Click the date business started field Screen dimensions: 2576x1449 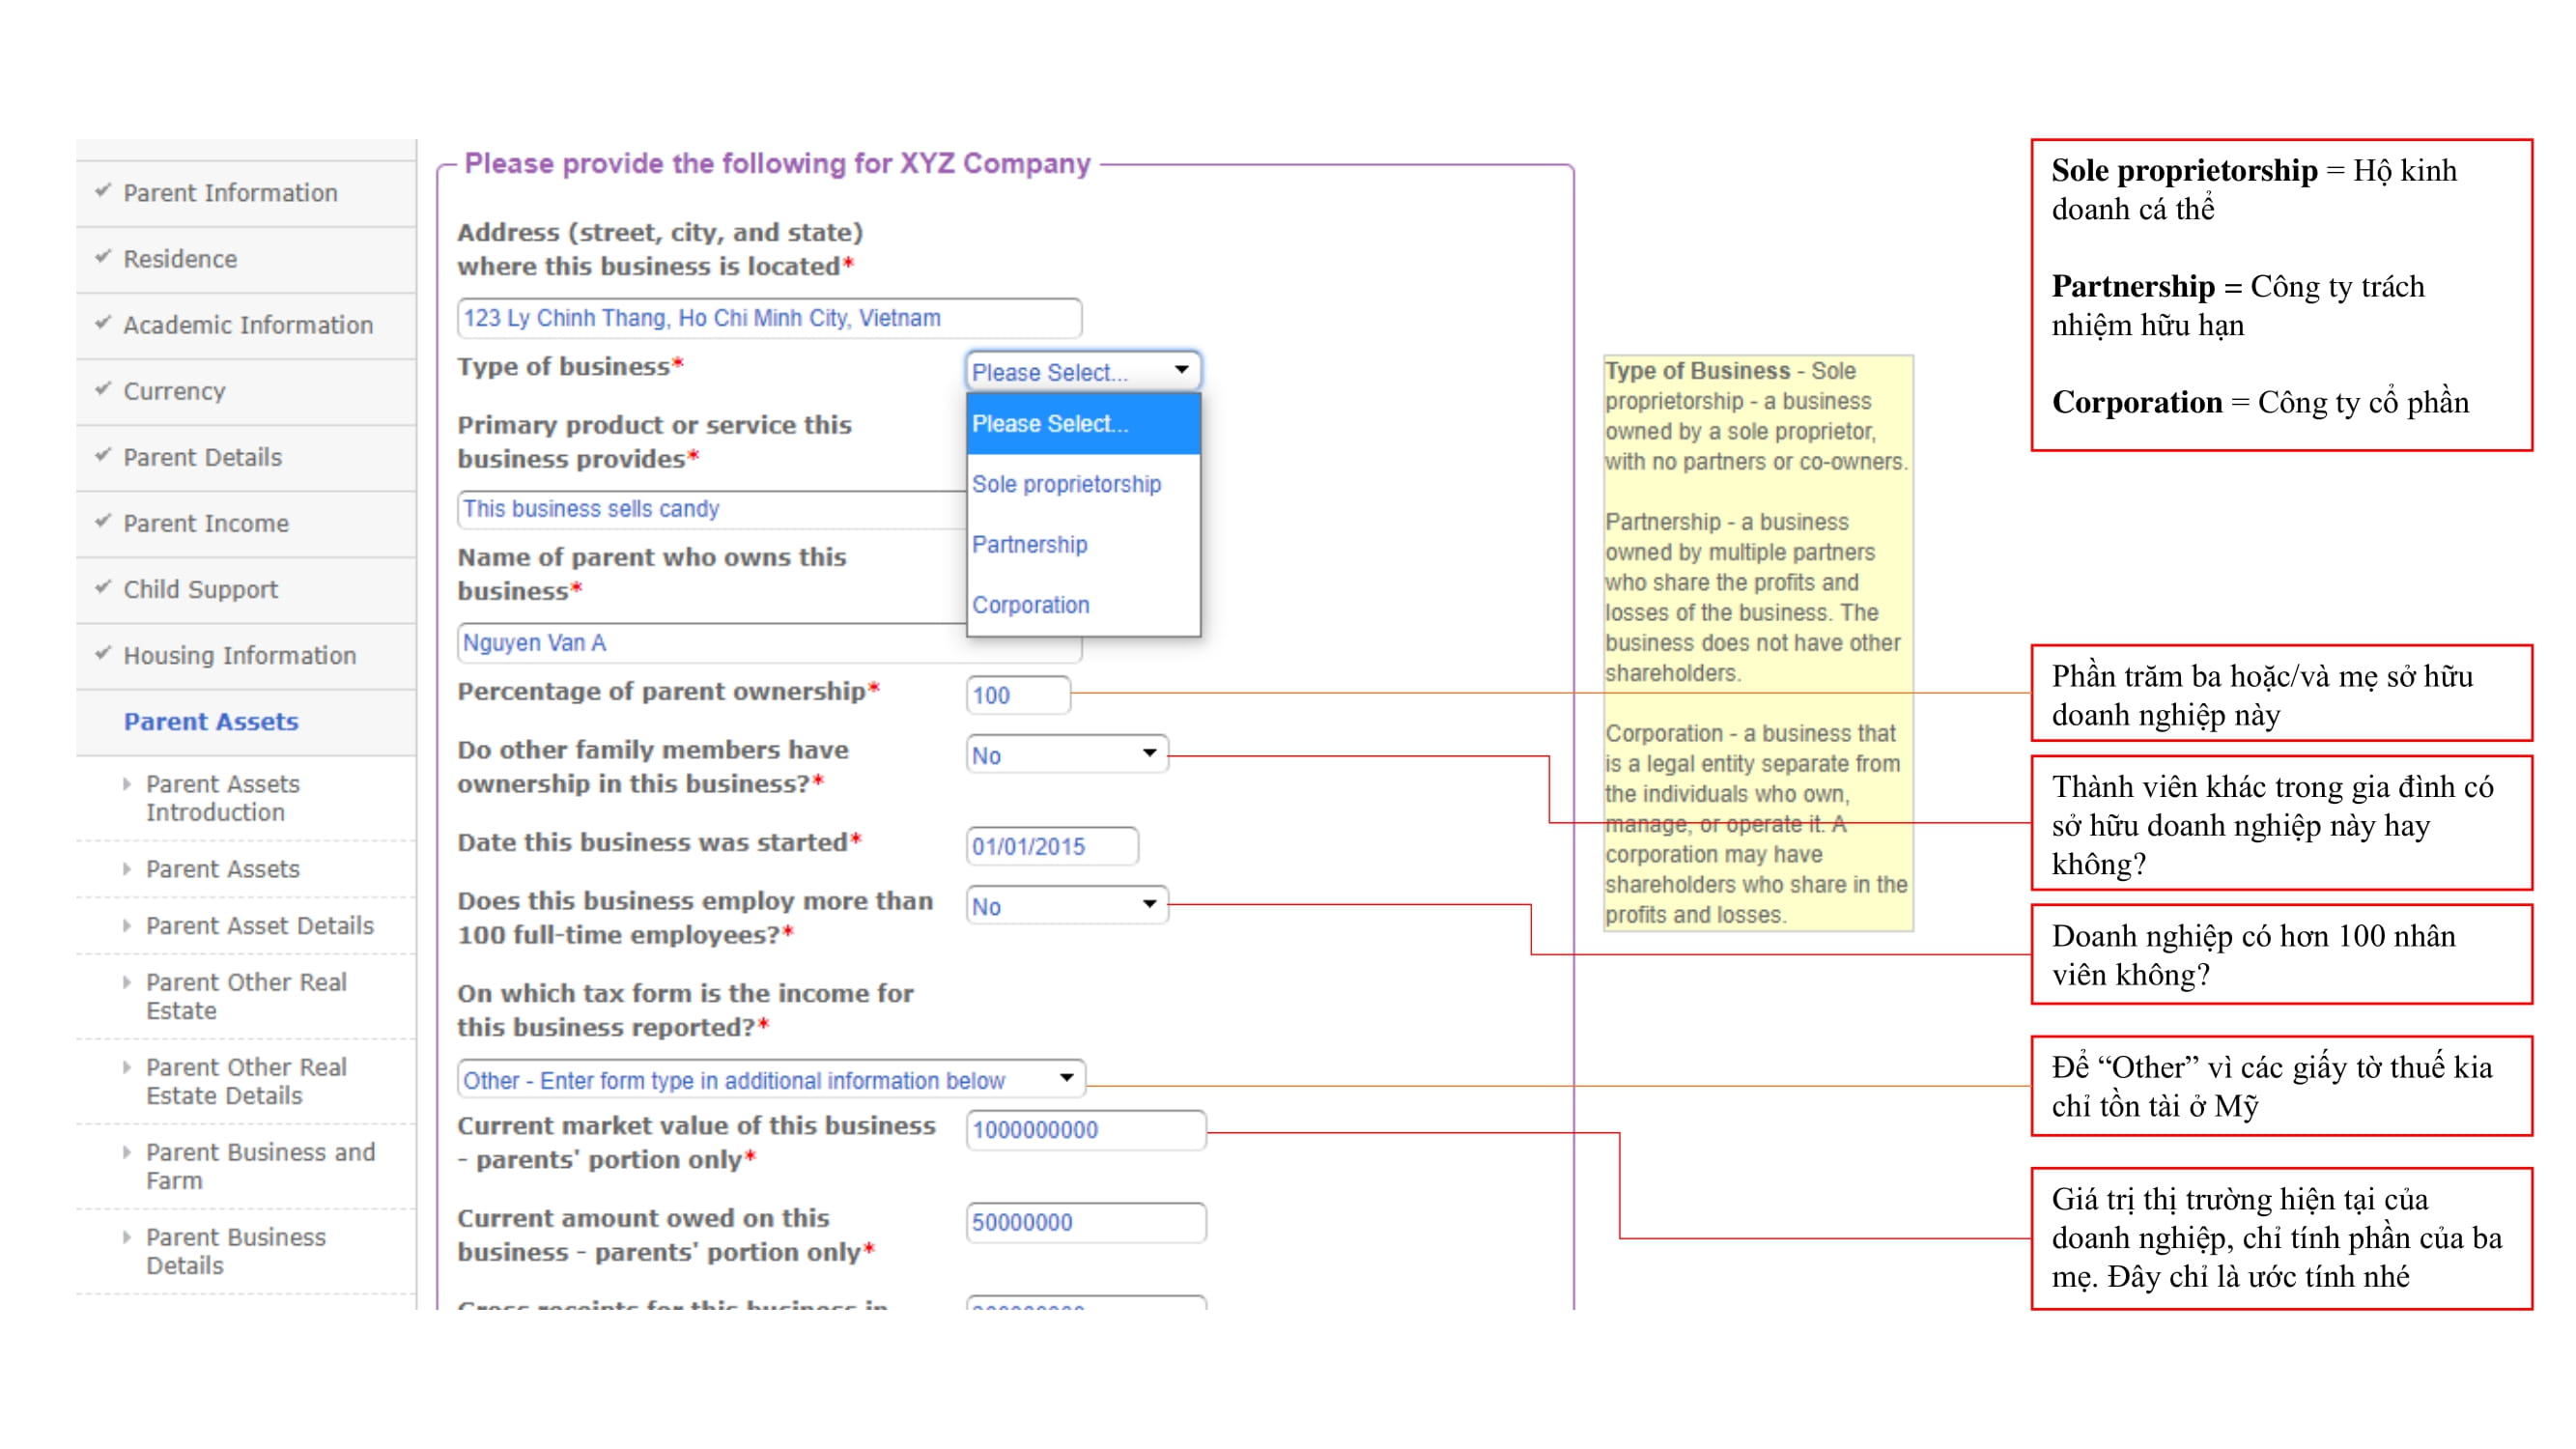(x=1051, y=846)
